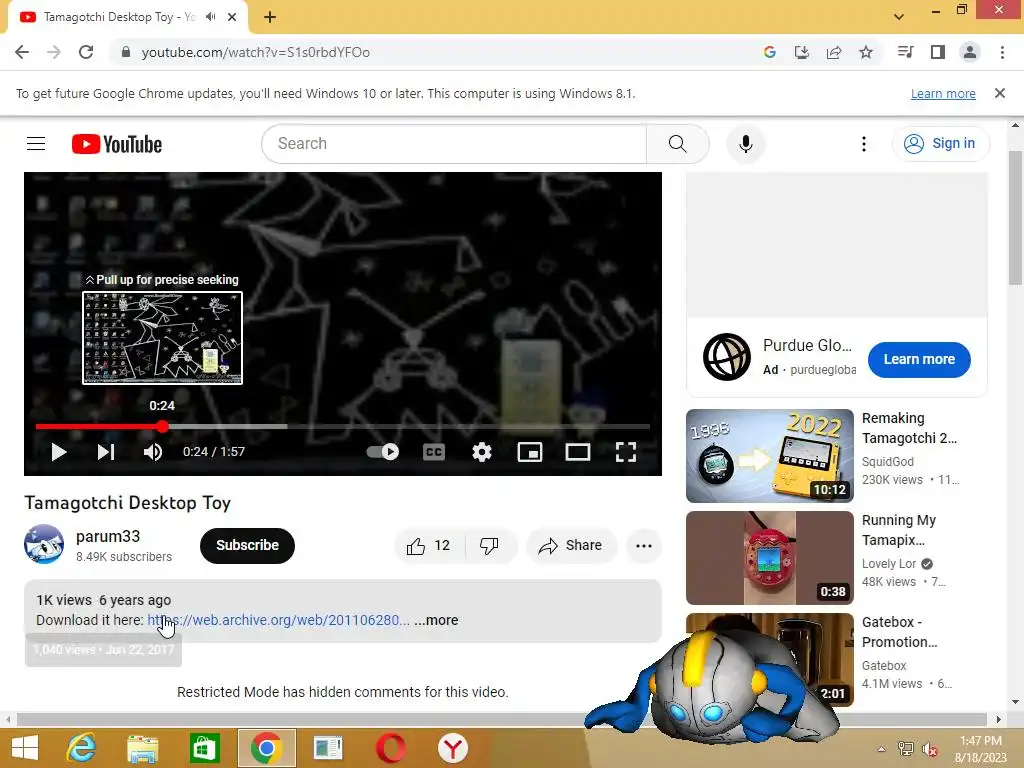
Task: Open the YouTube guide hamburger menu
Action: click(x=36, y=143)
